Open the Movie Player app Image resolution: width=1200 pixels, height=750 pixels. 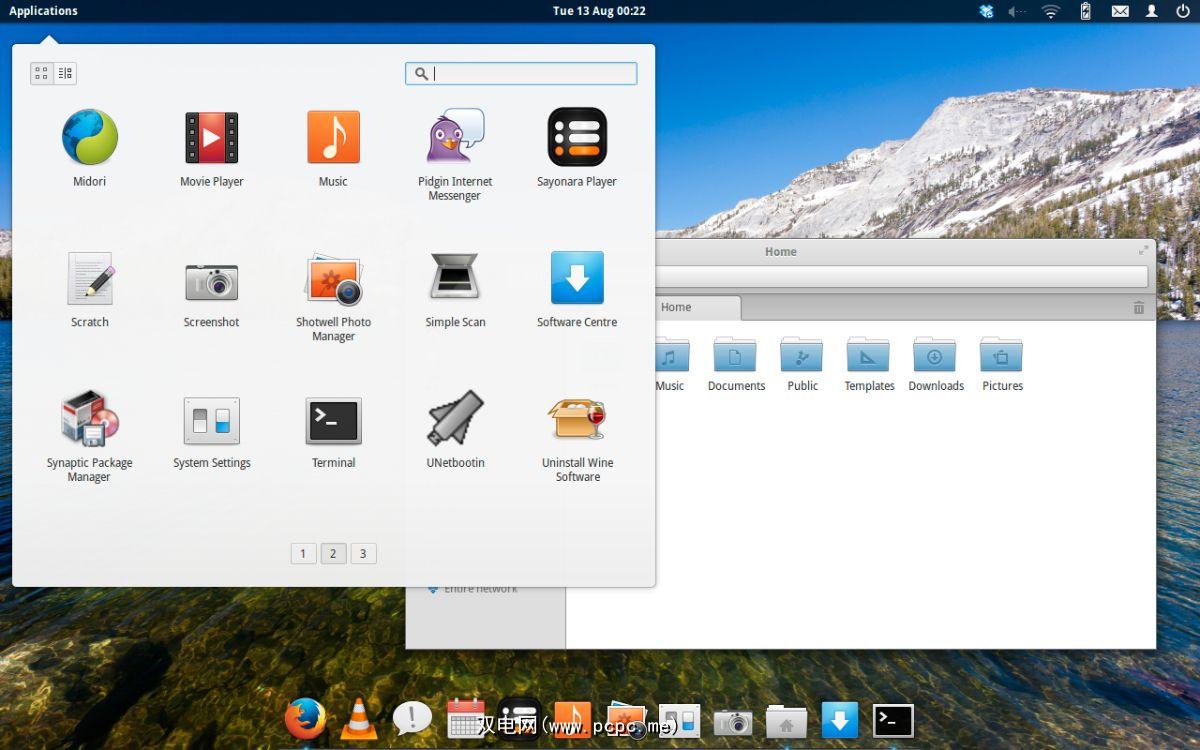click(x=211, y=138)
